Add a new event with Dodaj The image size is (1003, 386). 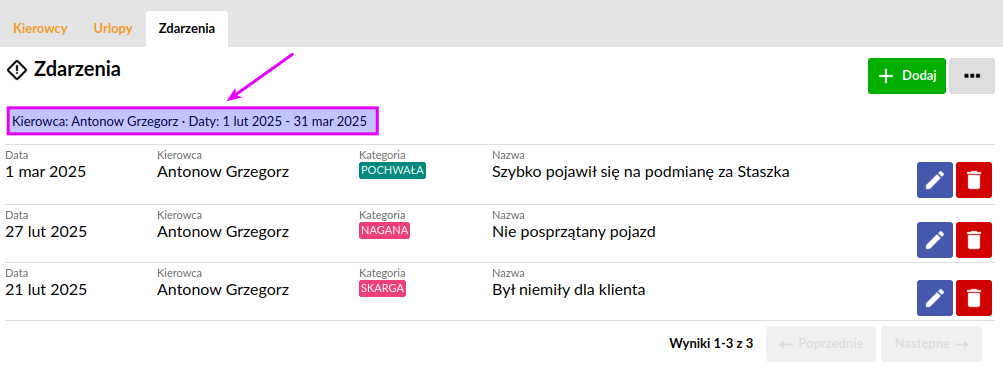(x=906, y=76)
